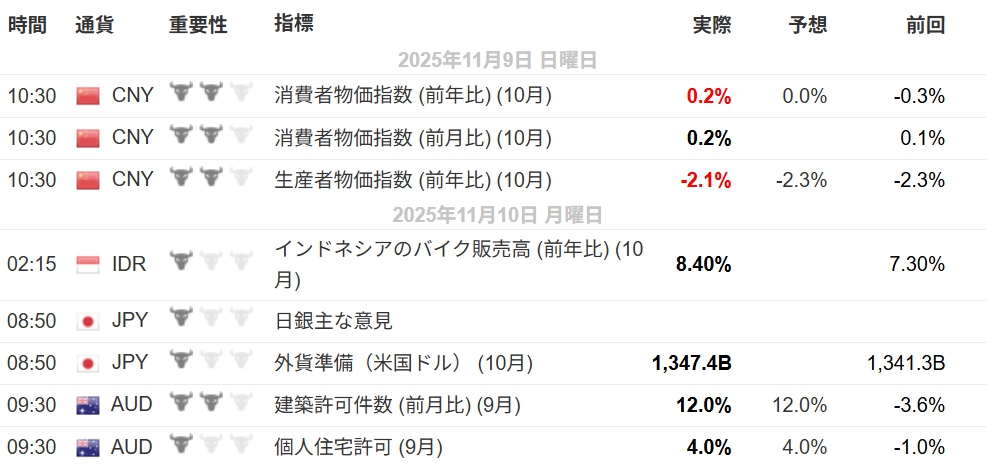The width and height of the screenshot is (987, 465).
Task: Click Australia flag in 建築許可件数 row
Action: click(89, 406)
